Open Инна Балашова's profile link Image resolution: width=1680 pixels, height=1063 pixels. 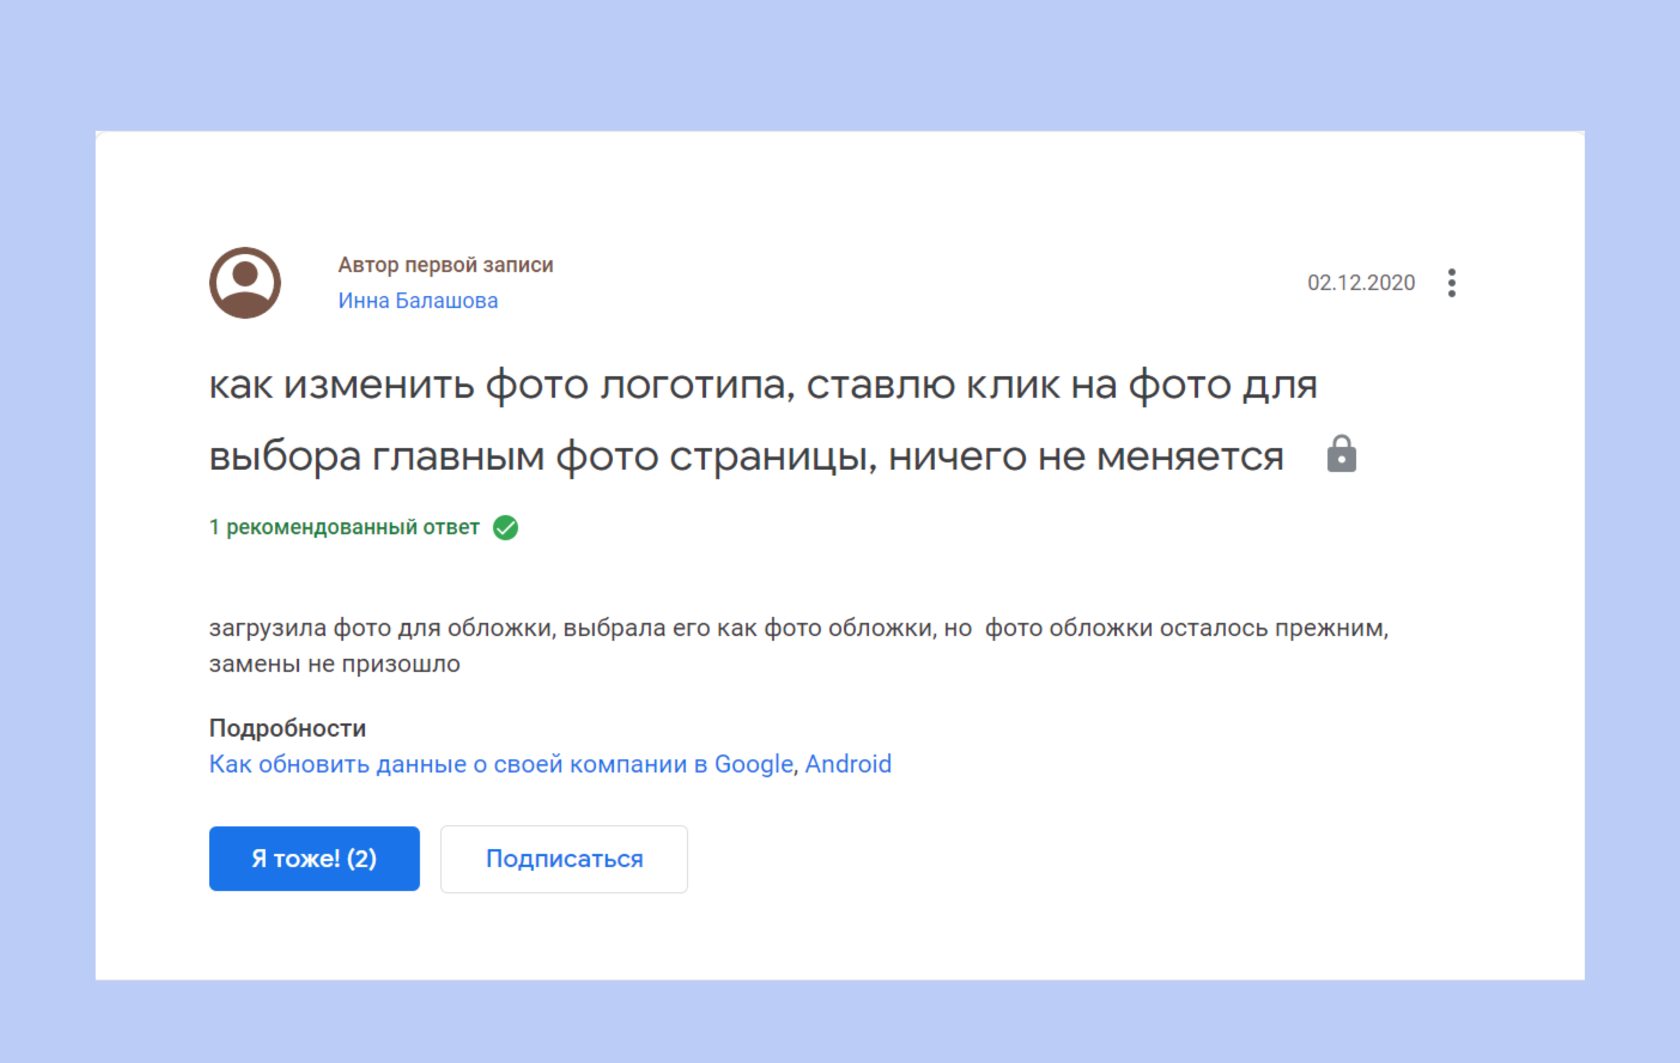pos(418,301)
